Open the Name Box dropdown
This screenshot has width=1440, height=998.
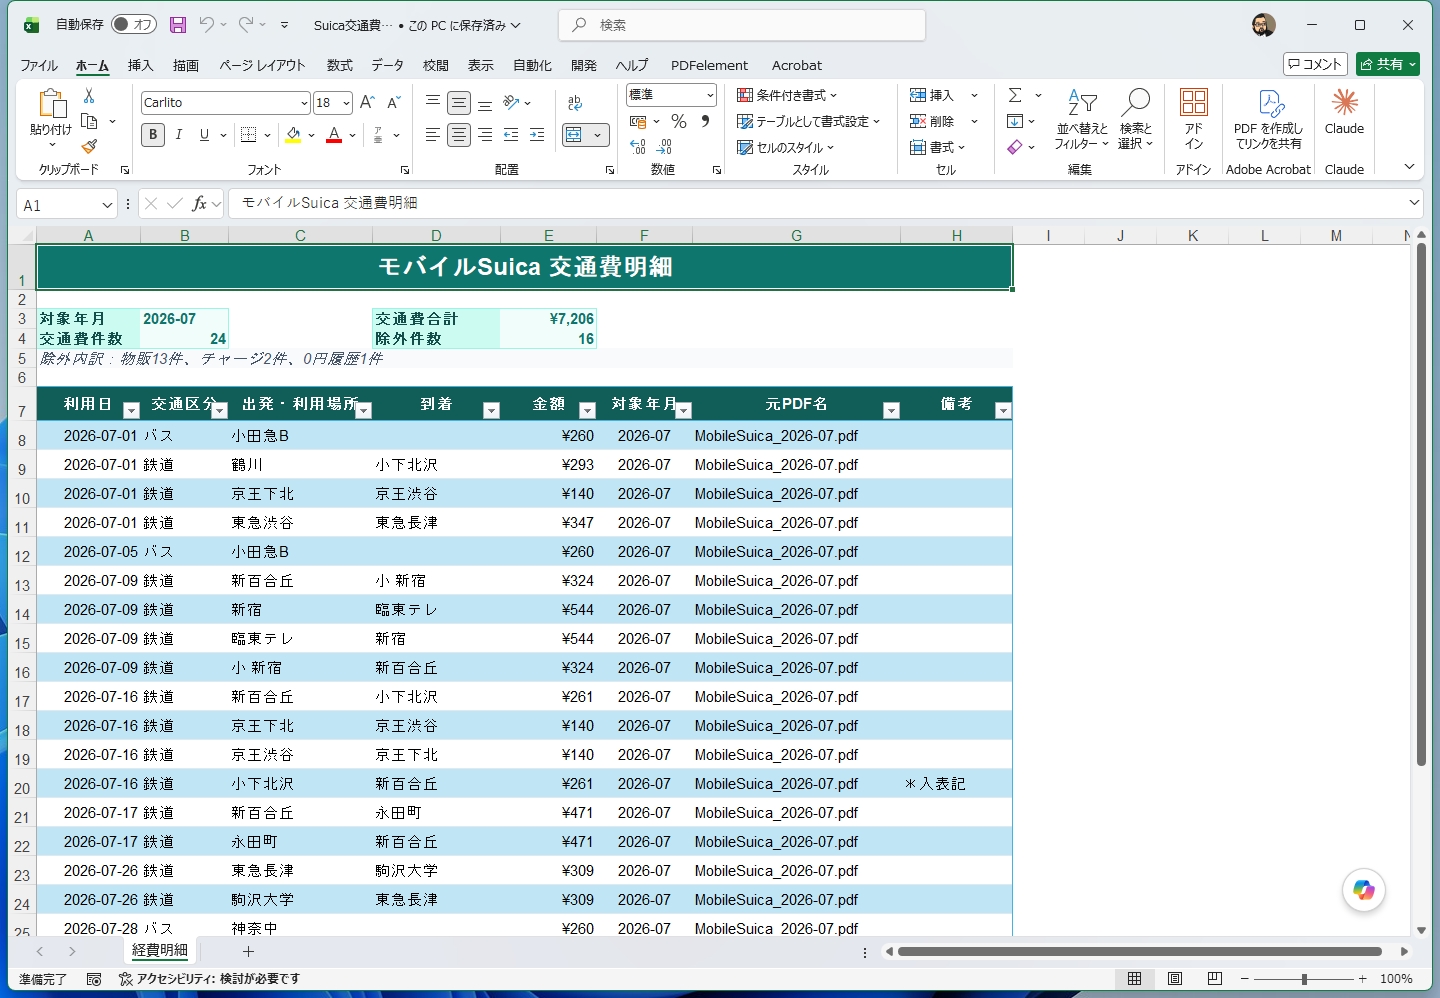pyautogui.click(x=107, y=205)
